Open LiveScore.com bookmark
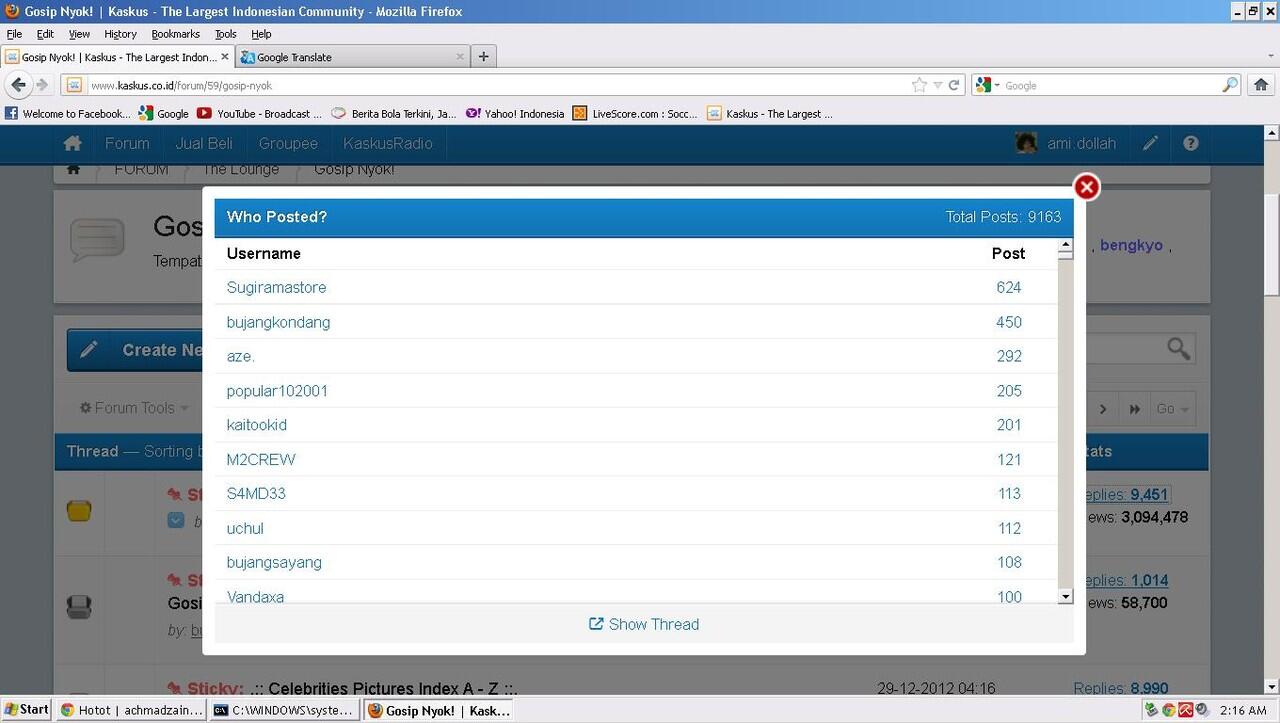Image resolution: width=1280 pixels, height=723 pixels. point(635,114)
